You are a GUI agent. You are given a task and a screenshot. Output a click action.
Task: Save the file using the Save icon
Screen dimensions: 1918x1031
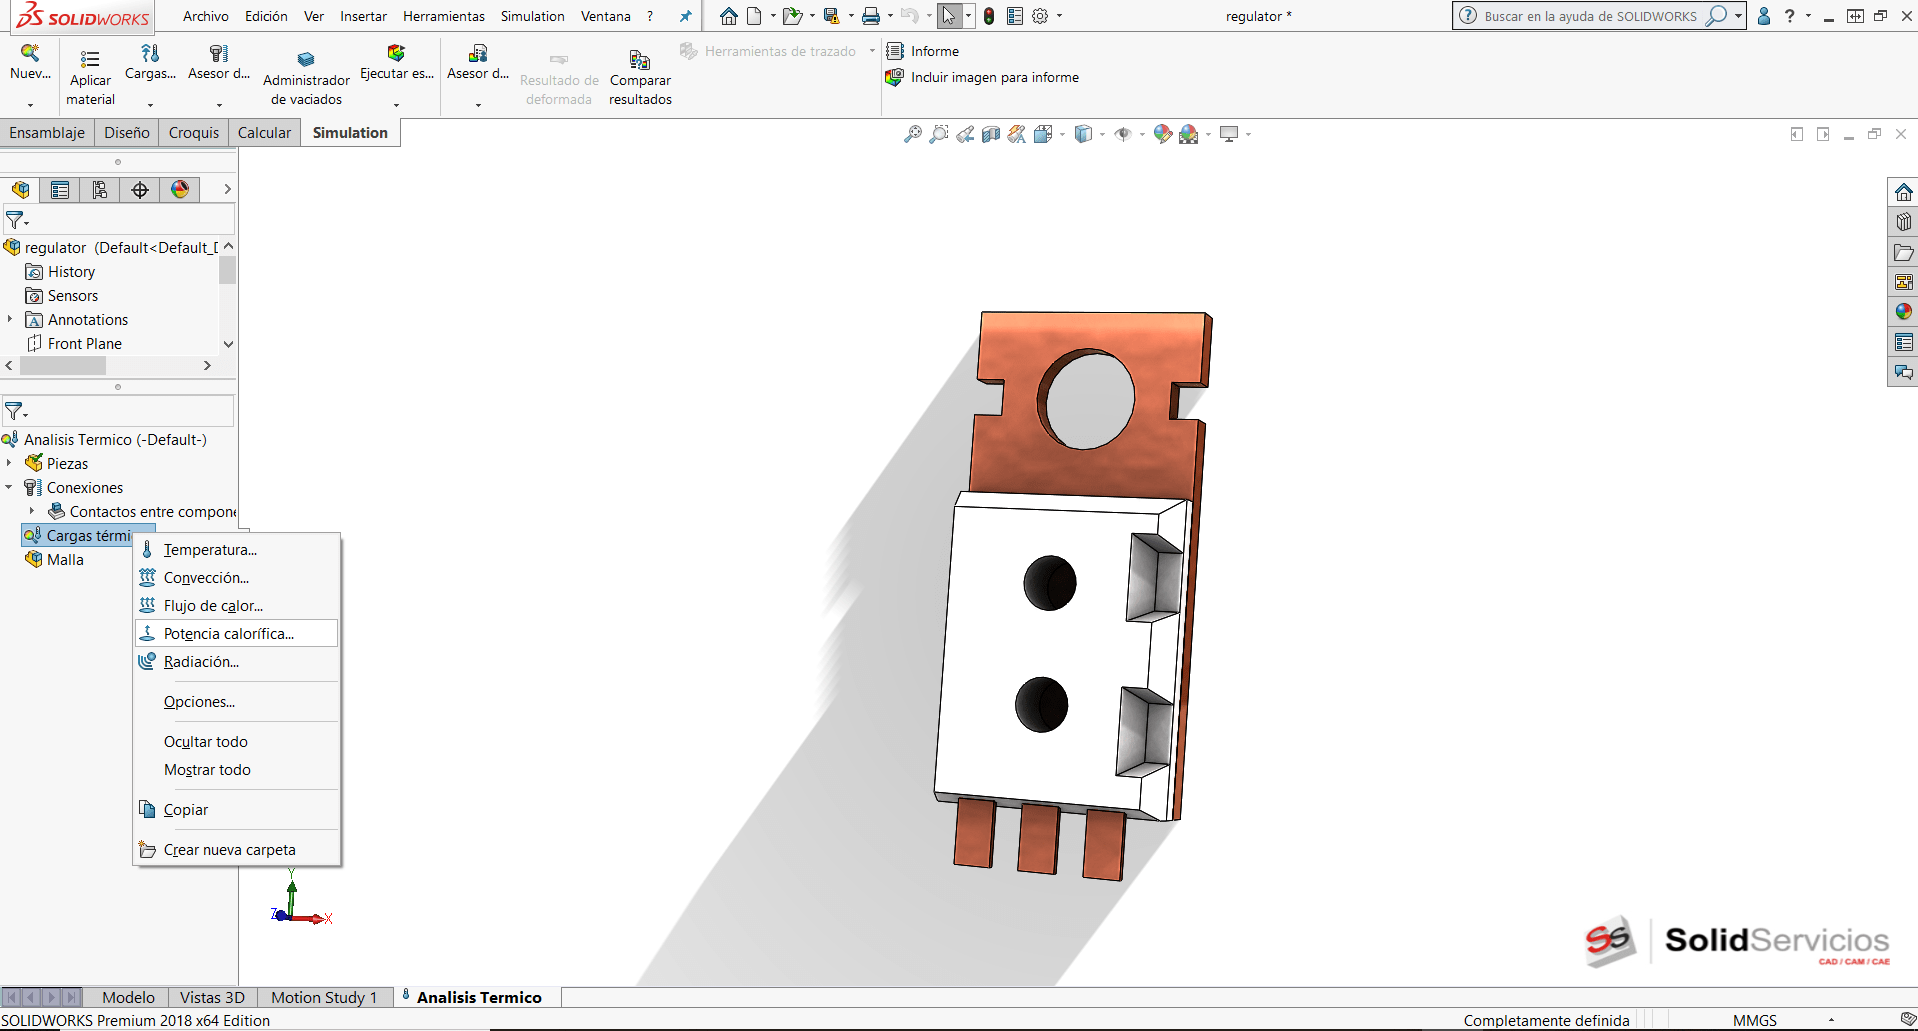click(x=831, y=16)
